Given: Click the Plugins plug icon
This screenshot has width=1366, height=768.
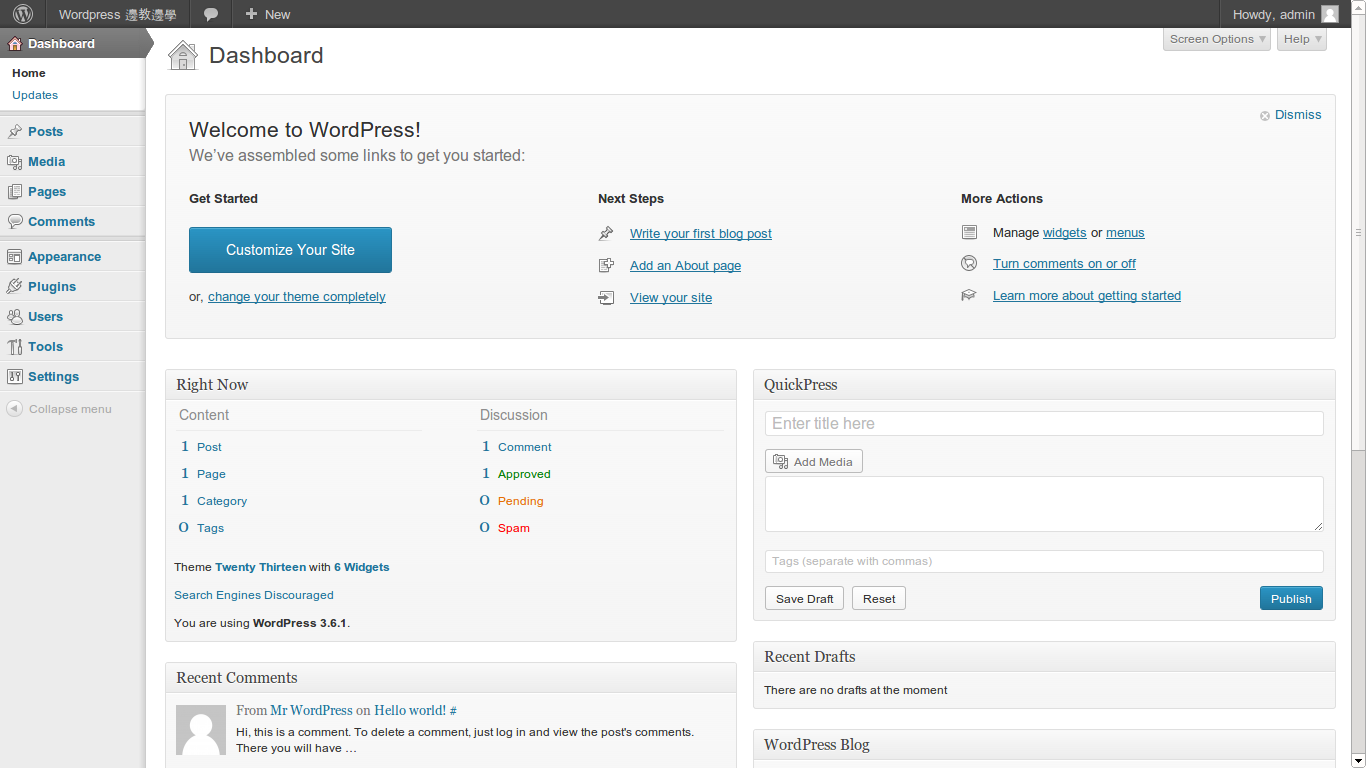Looking at the screenshot, I should [x=15, y=286].
